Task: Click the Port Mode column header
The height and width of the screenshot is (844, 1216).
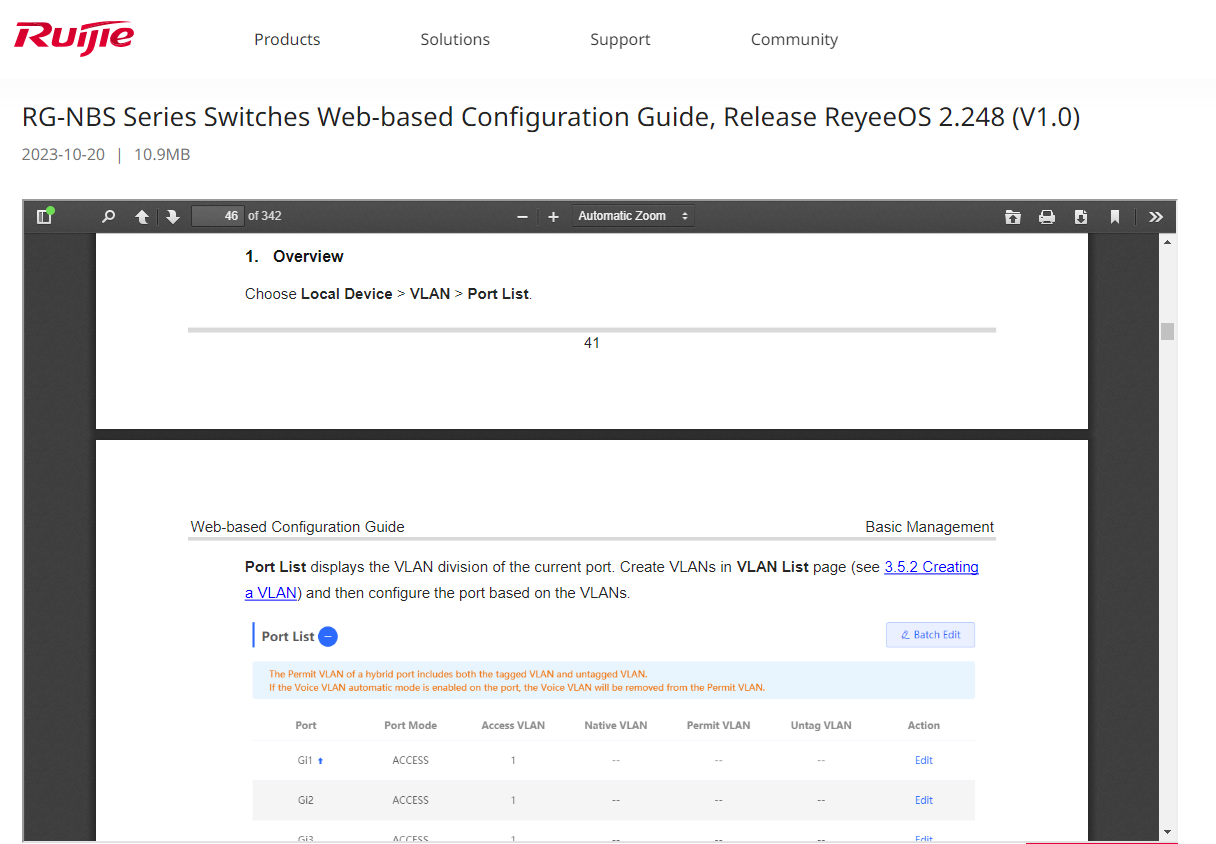Action: pyautogui.click(x=410, y=725)
